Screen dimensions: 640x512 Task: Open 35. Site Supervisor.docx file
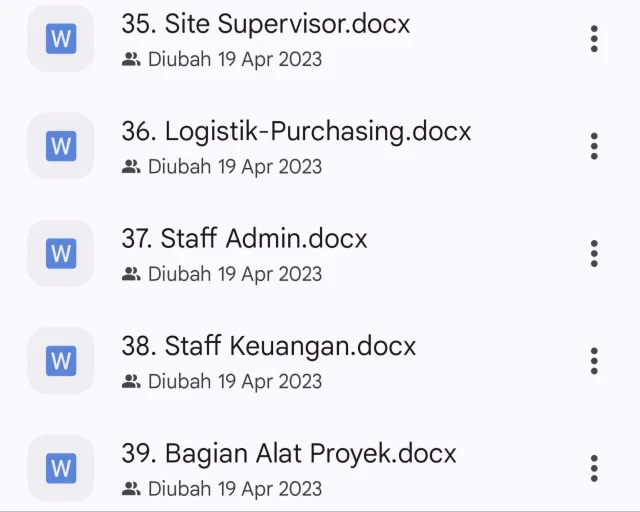coord(266,24)
